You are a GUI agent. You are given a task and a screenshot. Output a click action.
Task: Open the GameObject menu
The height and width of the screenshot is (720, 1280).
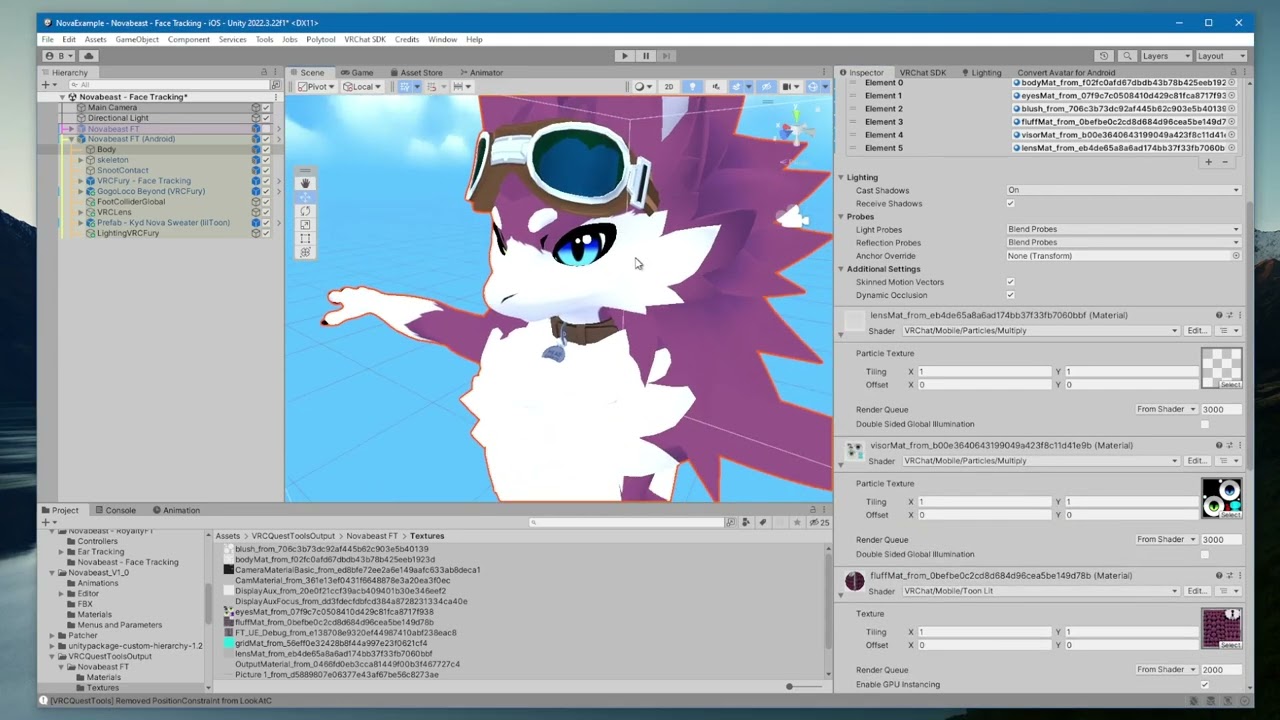[137, 40]
